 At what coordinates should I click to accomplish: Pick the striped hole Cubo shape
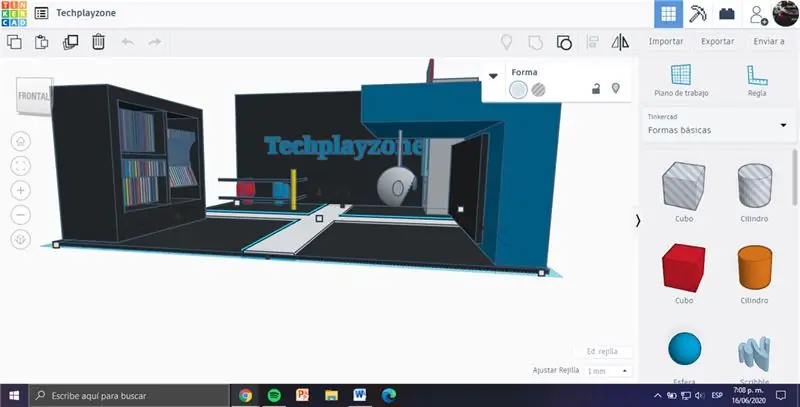[684, 186]
